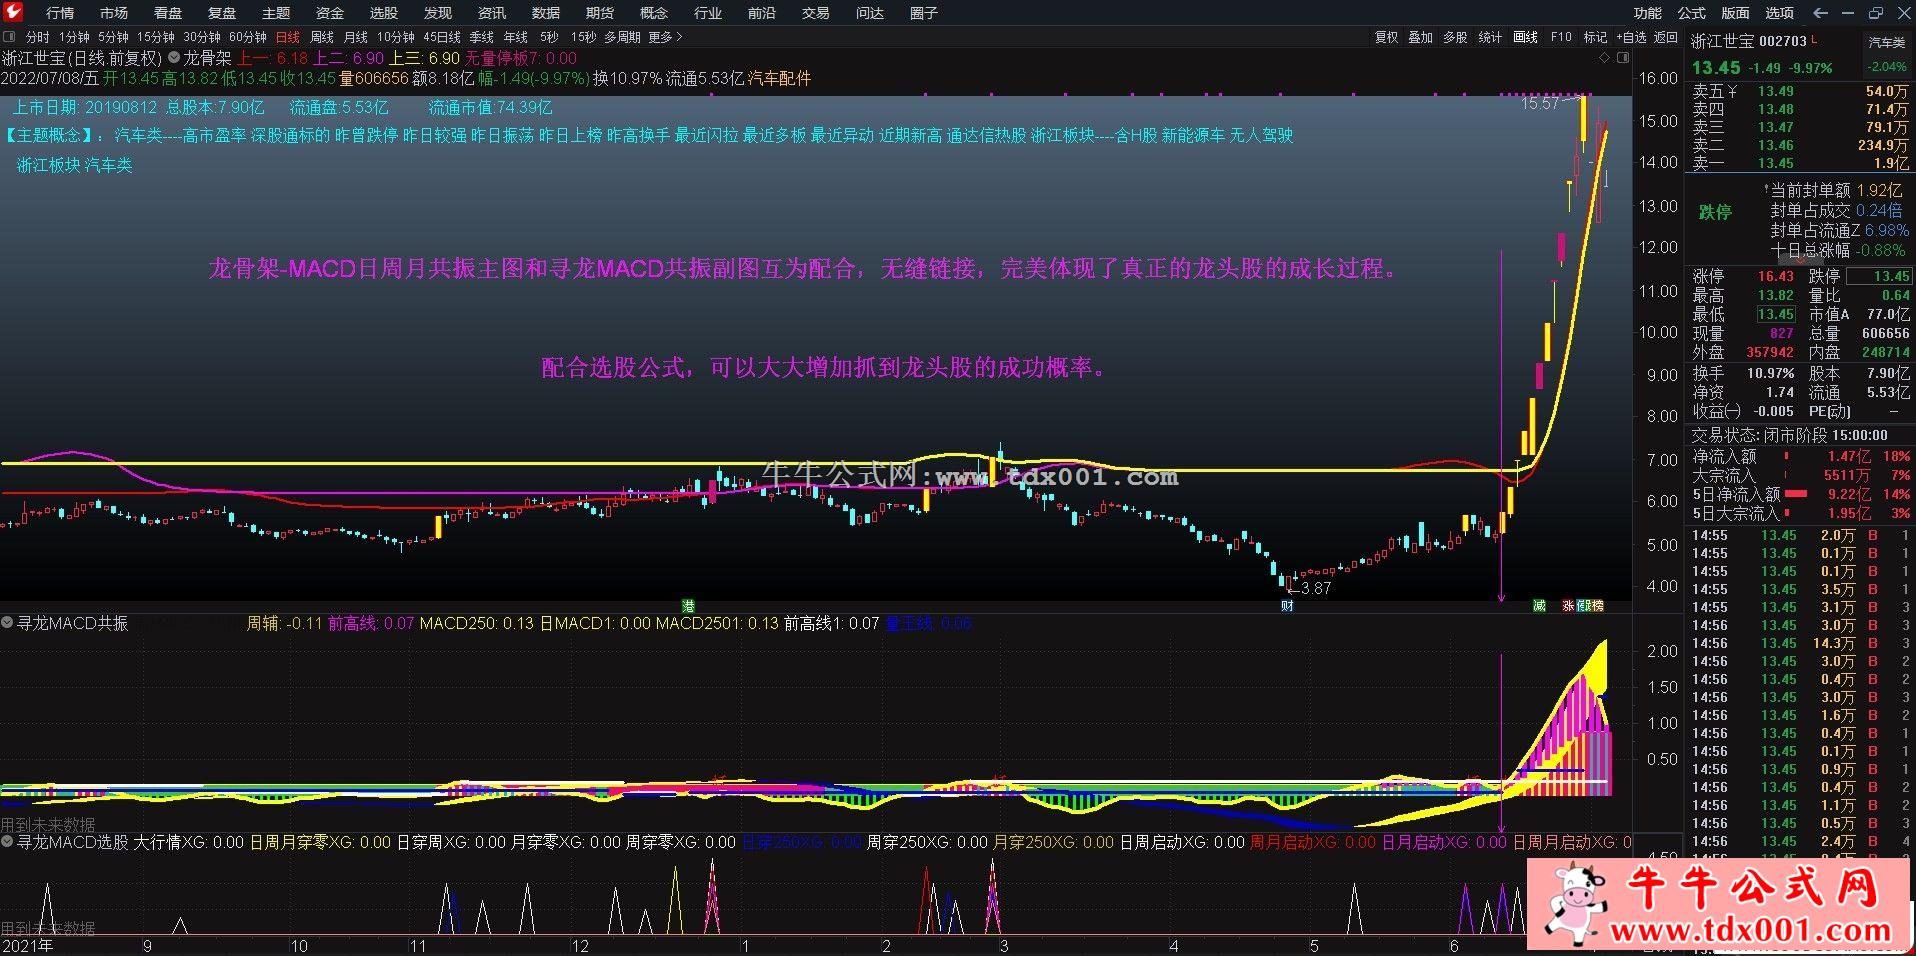Click the 港 marker below the chart
Screen dimensions: 1916x956
pyautogui.click(x=688, y=605)
